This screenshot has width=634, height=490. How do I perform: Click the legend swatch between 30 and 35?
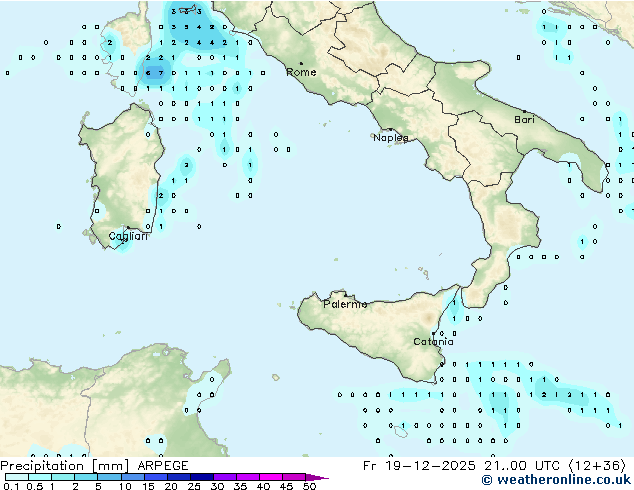(x=224, y=477)
